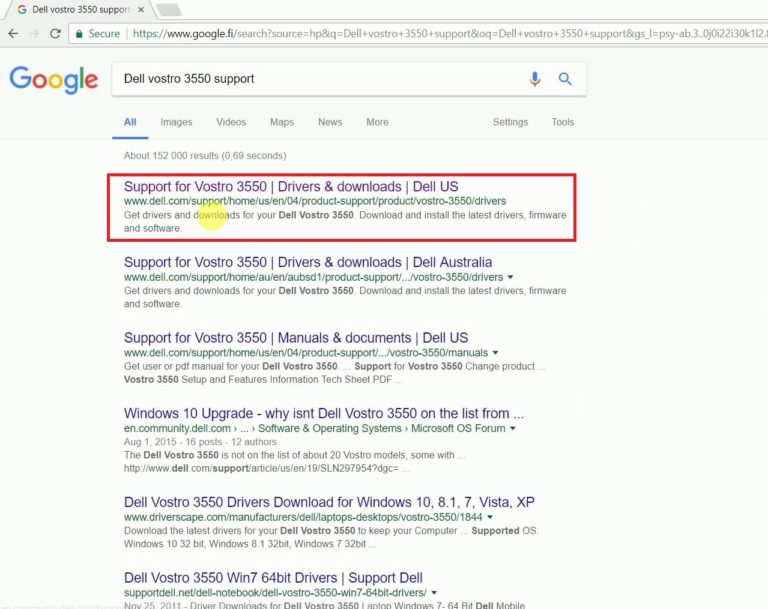
Task: Open the More search categories menu
Action: click(377, 122)
